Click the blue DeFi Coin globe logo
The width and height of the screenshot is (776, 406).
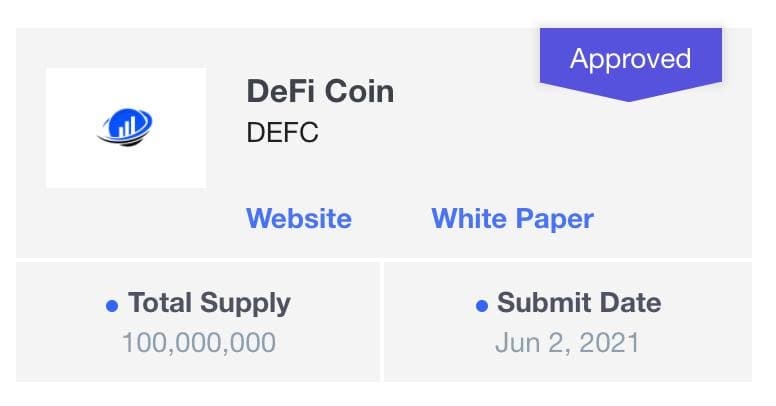(125, 127)
